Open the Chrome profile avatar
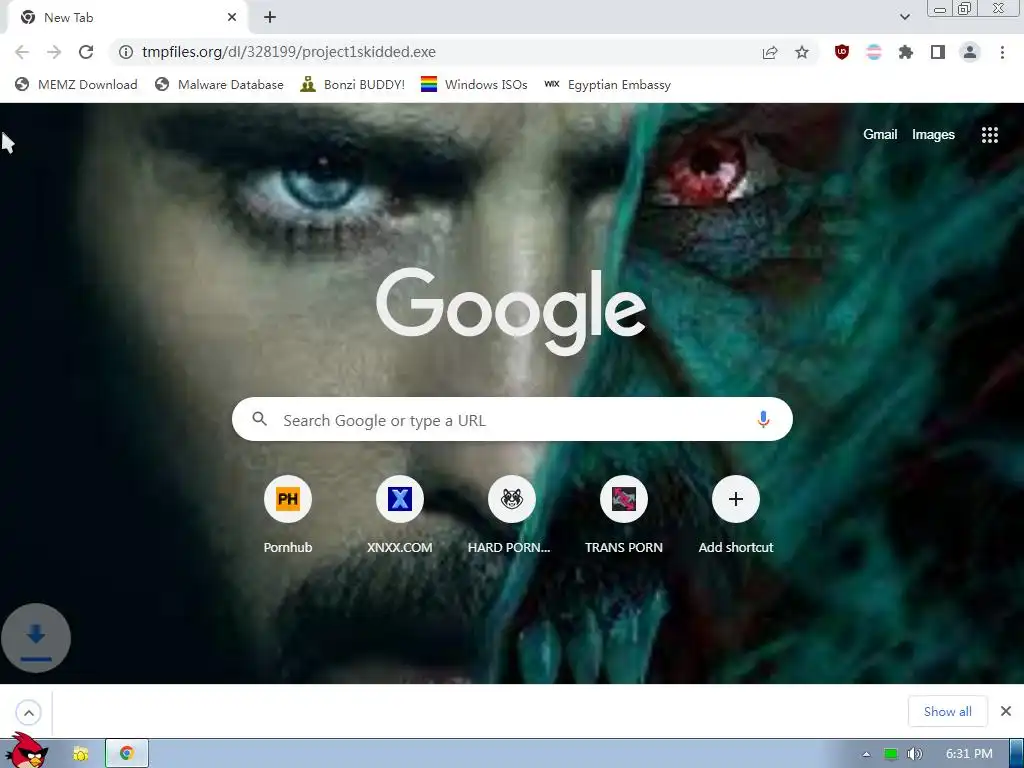The width and height of the screenshot is (1024, 768). [x=970, y=52]
